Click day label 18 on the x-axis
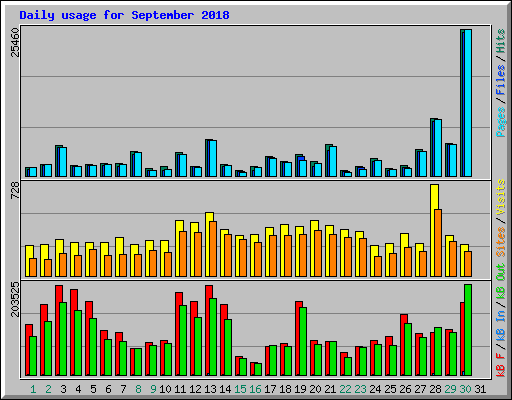Screen dimensions: 512x400 (x=285, y=389)
